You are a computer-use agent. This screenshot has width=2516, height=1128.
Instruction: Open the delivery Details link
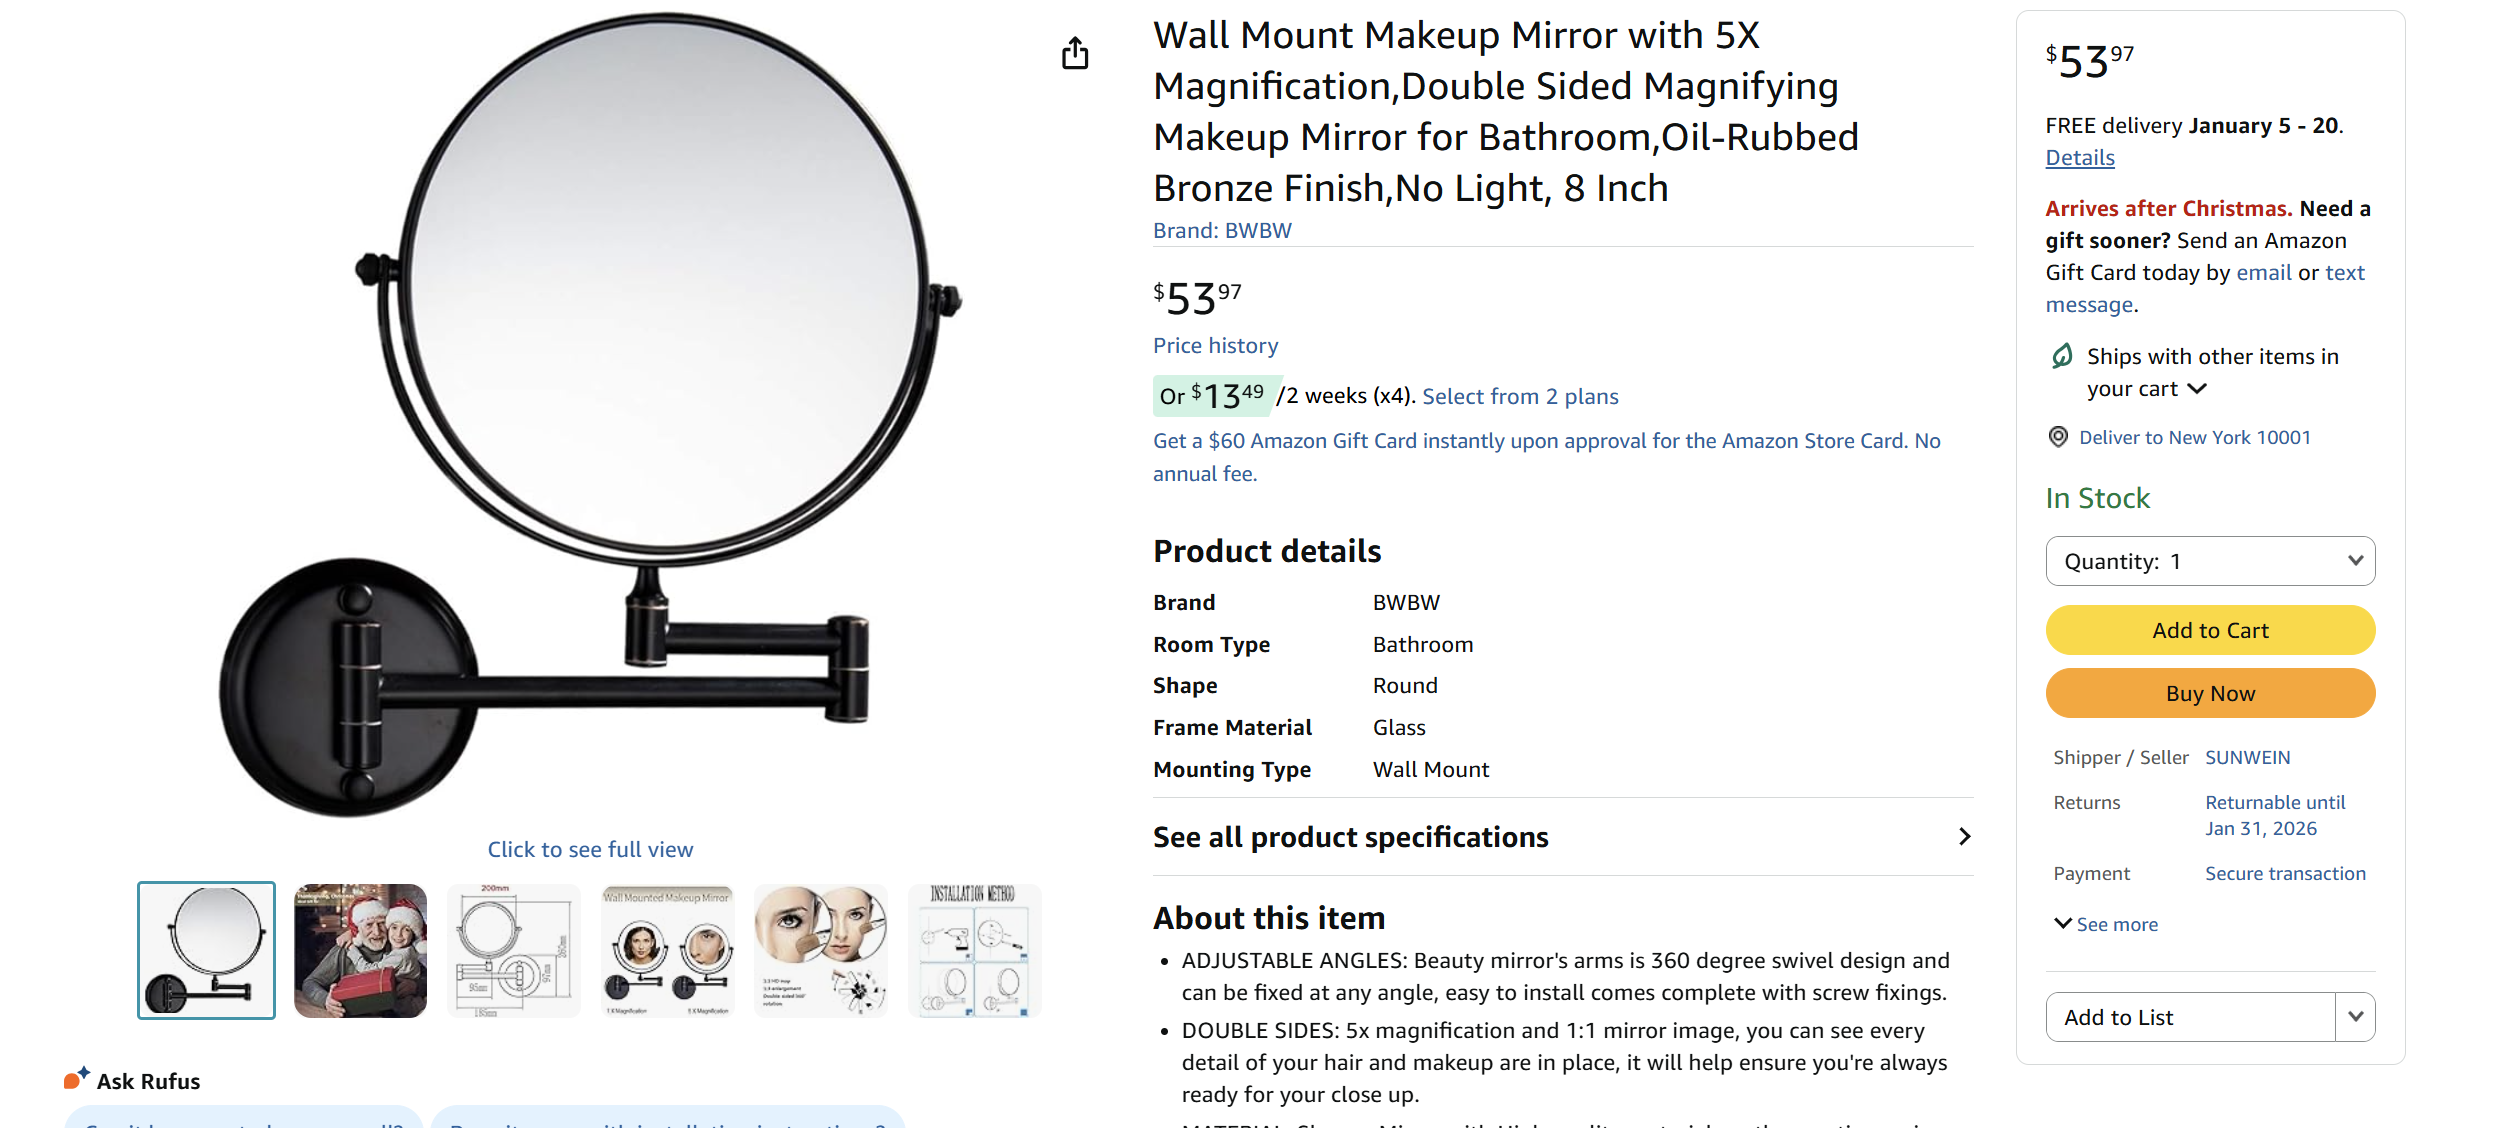click(x=2080, y=158)
